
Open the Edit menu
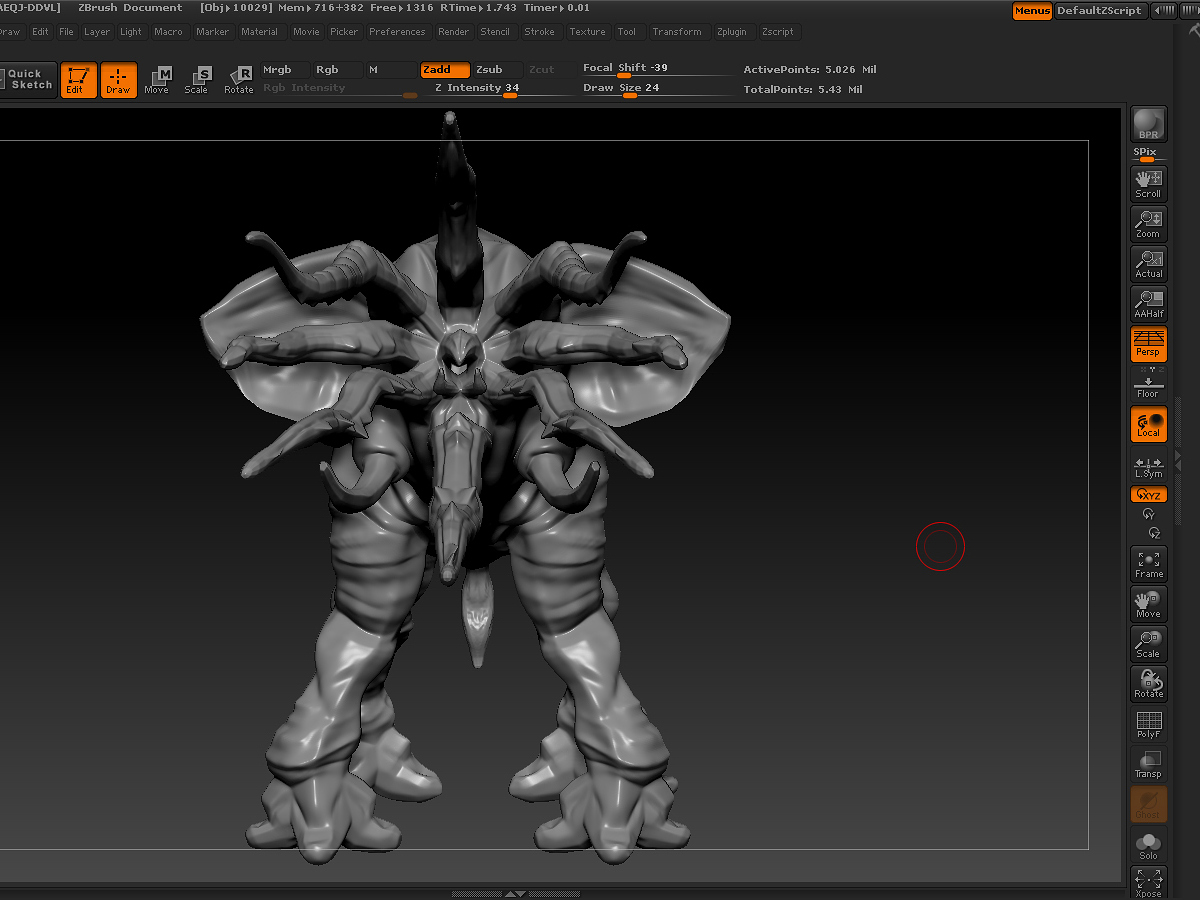[40, 32]
